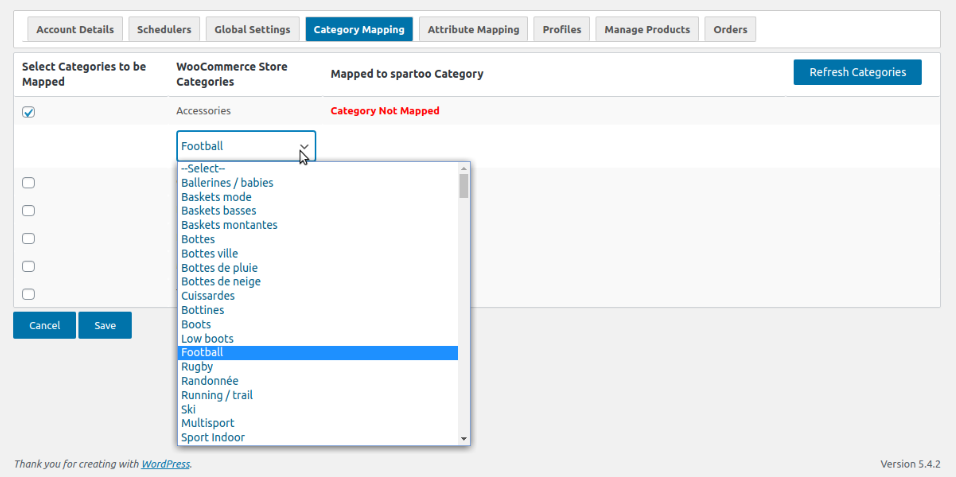Uncheck the Accessories category checkbox

click(x=29, y=112)
